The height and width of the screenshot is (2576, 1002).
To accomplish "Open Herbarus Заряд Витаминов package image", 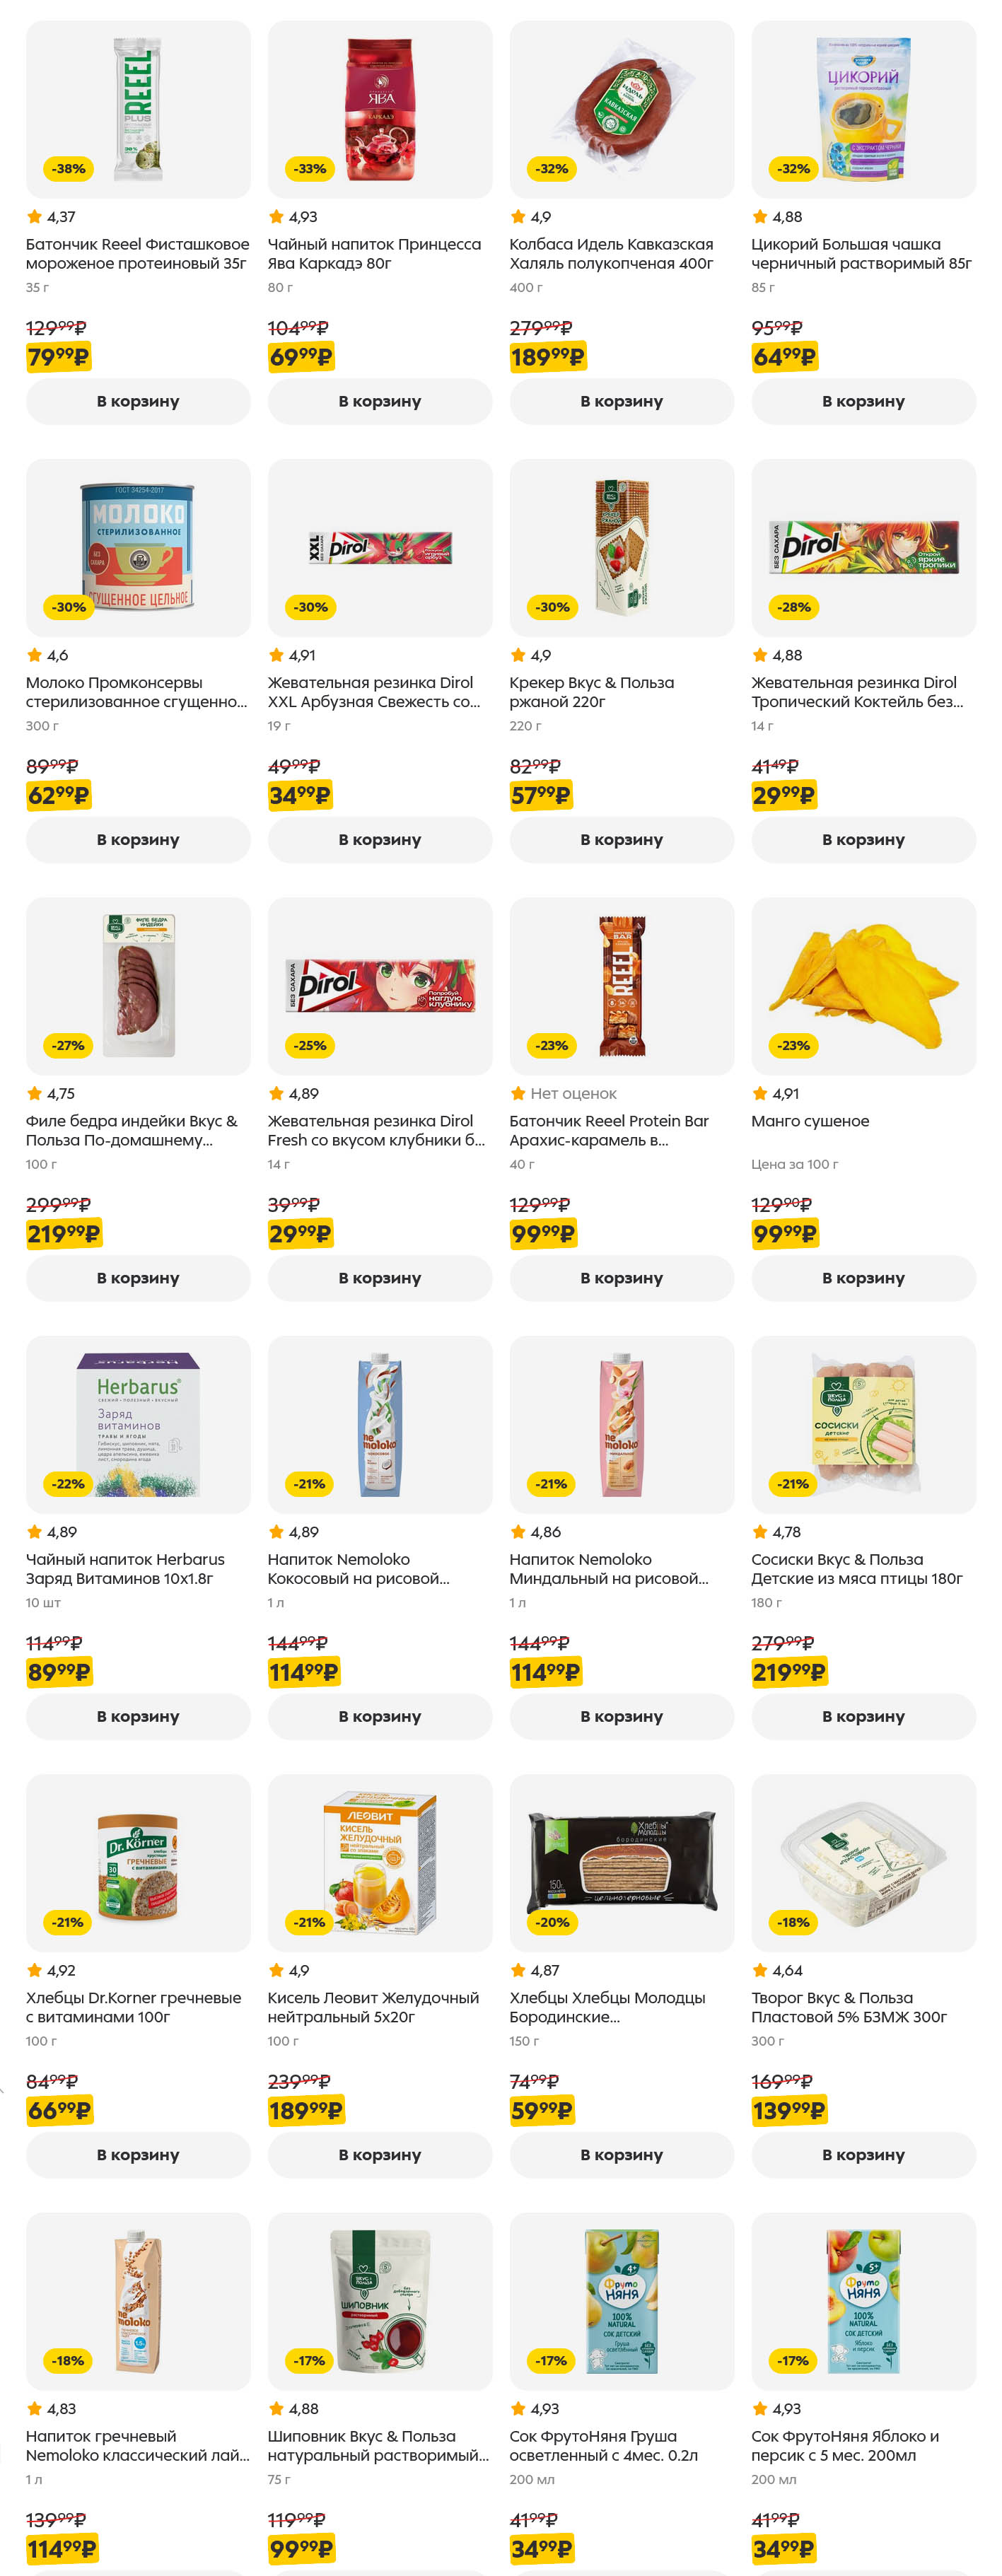I will click(x=138, y=1424).
